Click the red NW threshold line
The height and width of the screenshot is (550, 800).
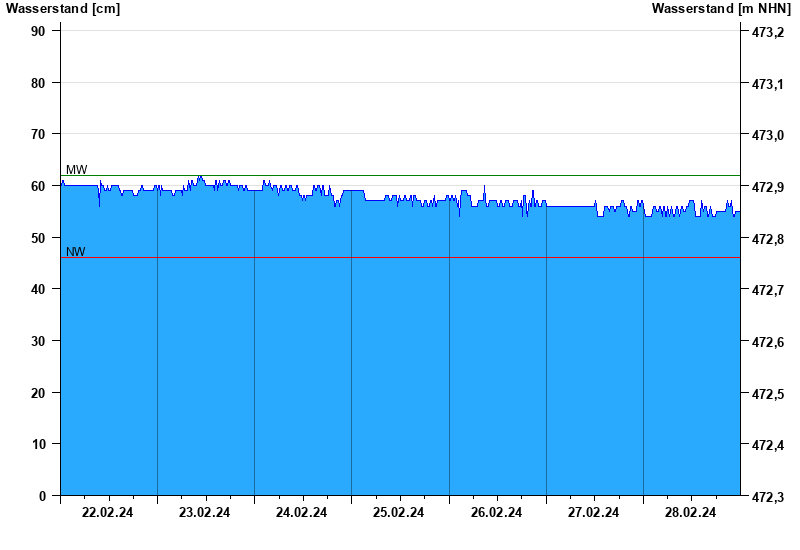coord(401,258)
